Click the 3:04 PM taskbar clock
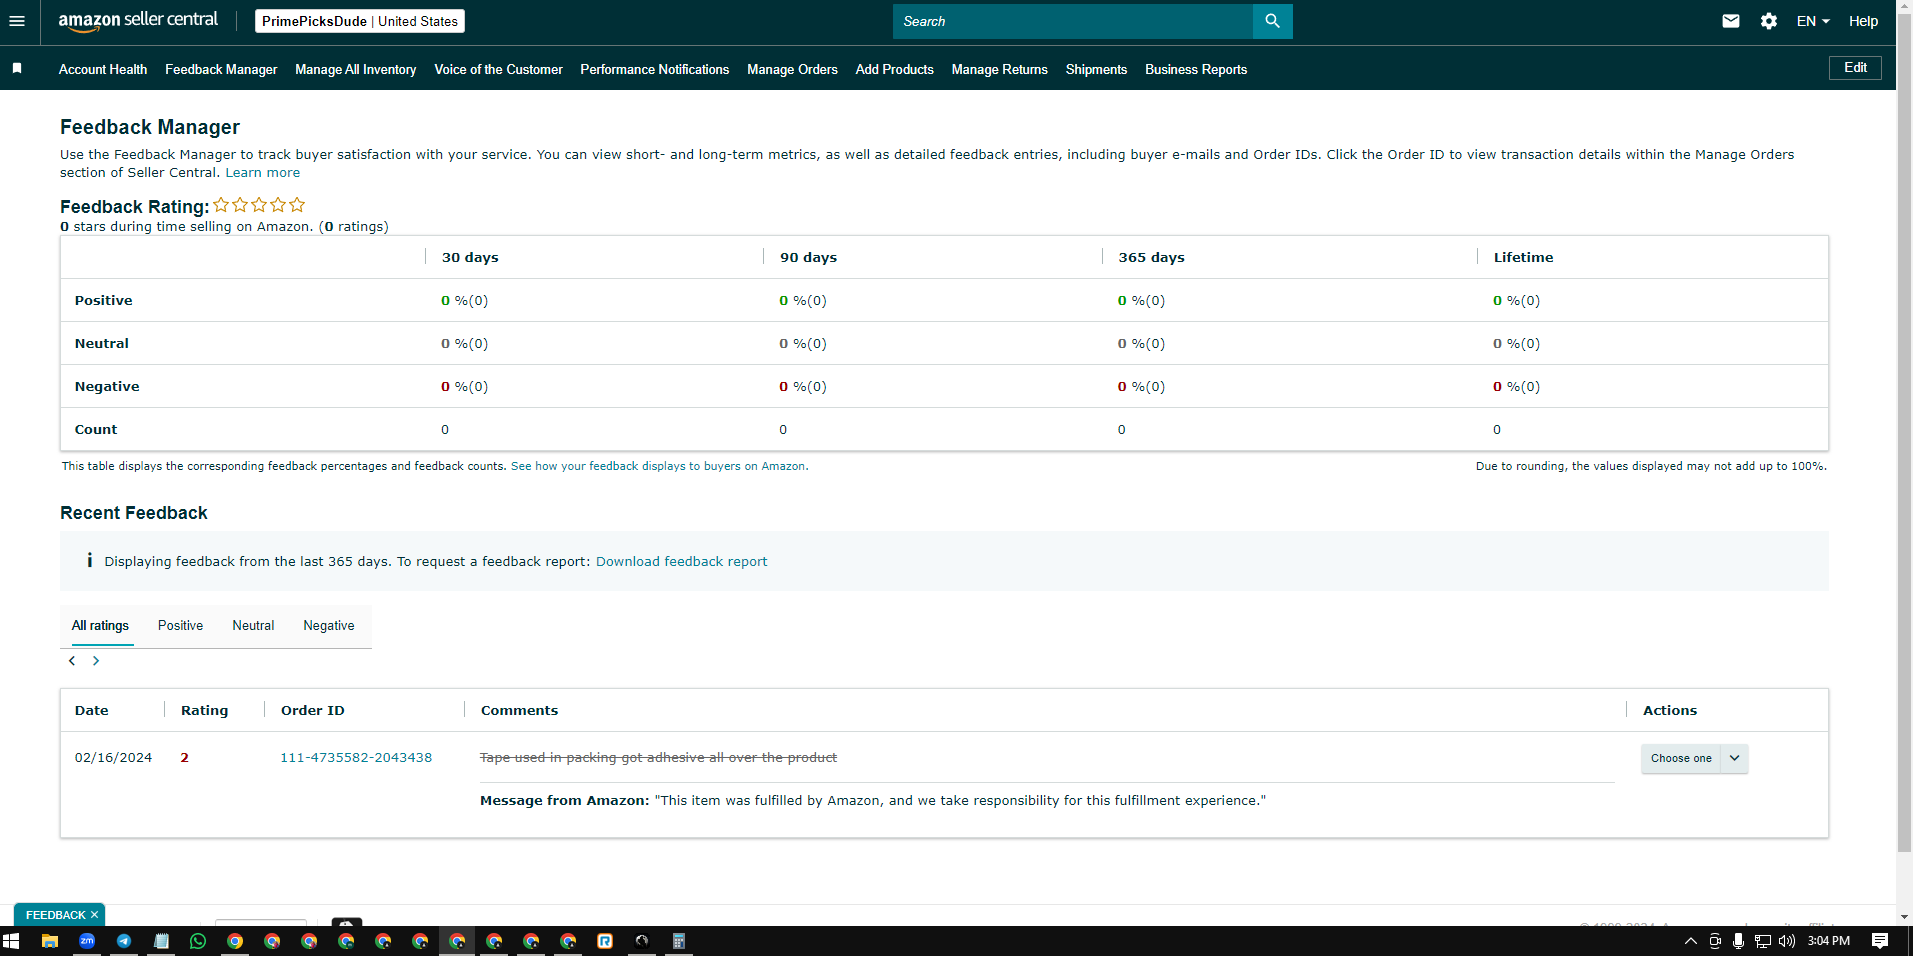 pyautogui.click(x=1829, y=941)
